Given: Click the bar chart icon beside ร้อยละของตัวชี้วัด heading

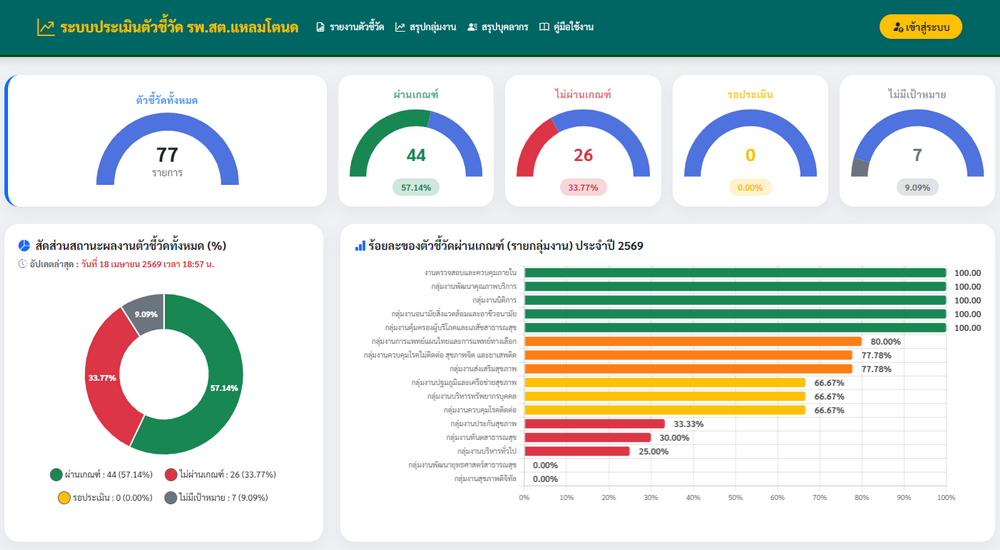Looking at the screenshot, I should coord(360,245).
